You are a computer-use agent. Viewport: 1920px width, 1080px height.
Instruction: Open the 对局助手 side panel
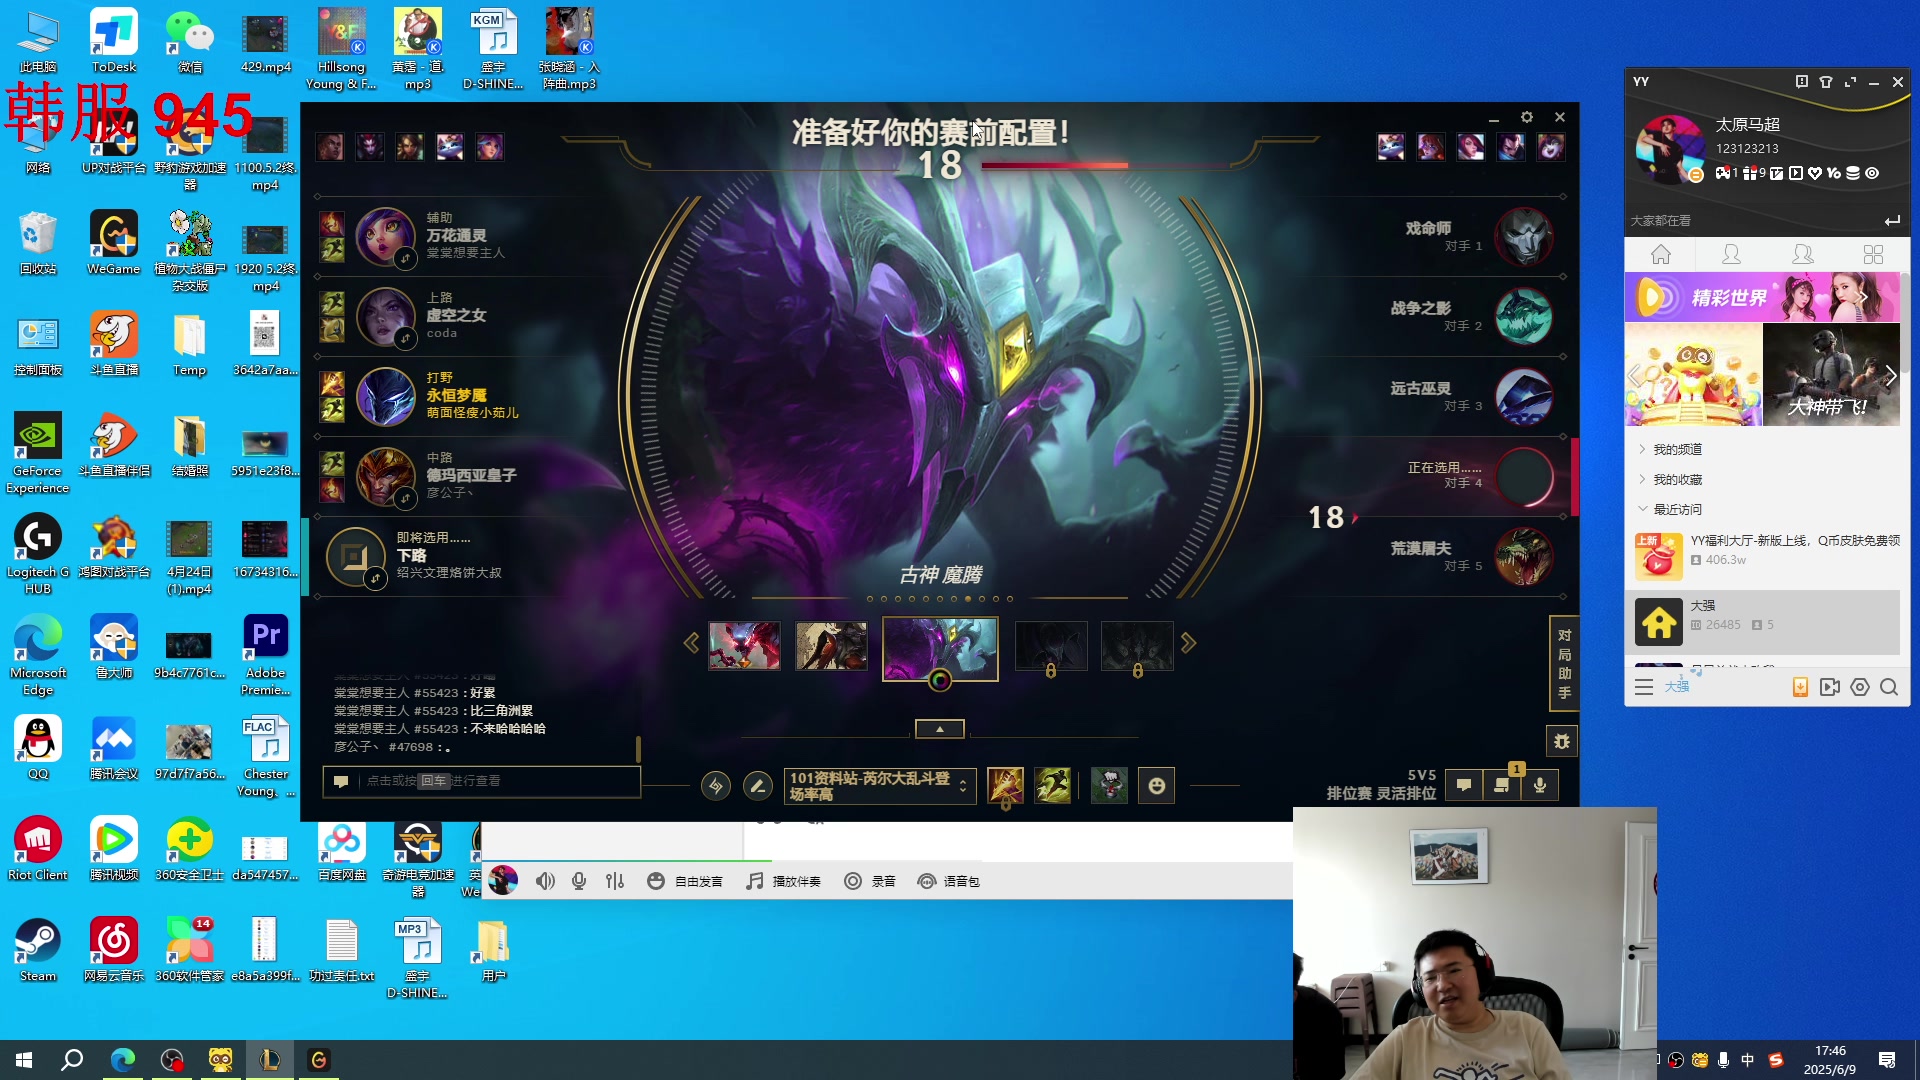[1563, 663]
